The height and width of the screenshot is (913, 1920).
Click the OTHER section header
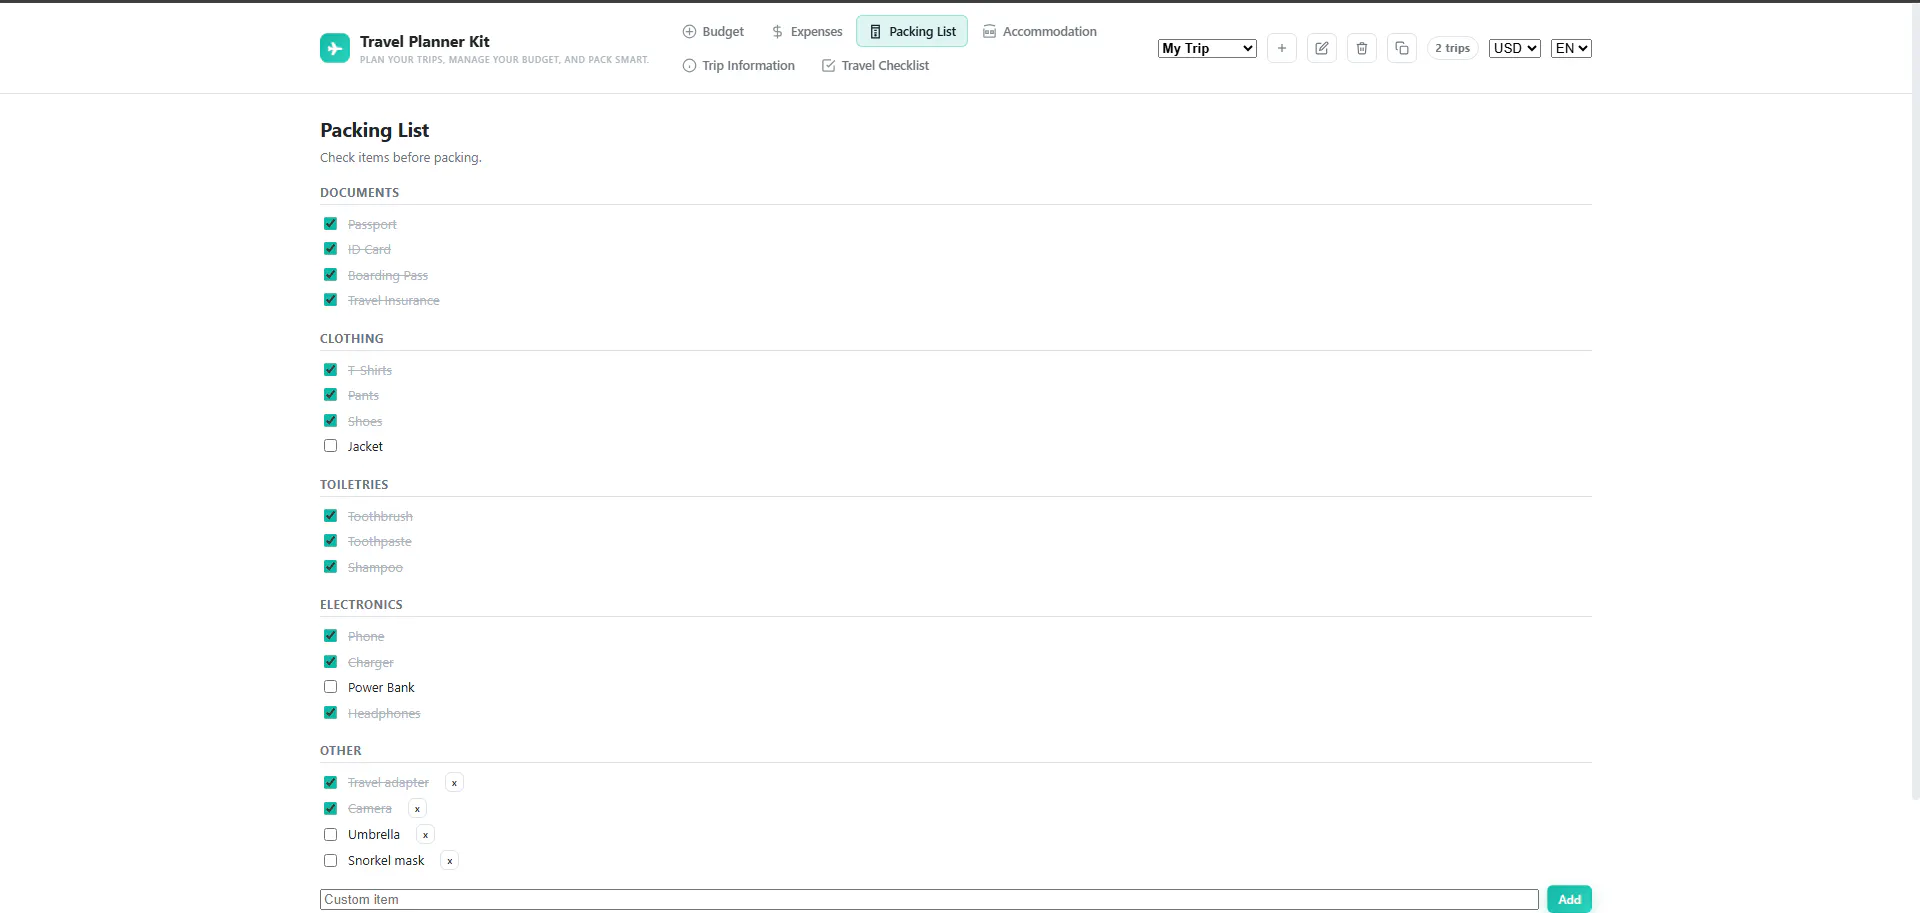point(340,750)
